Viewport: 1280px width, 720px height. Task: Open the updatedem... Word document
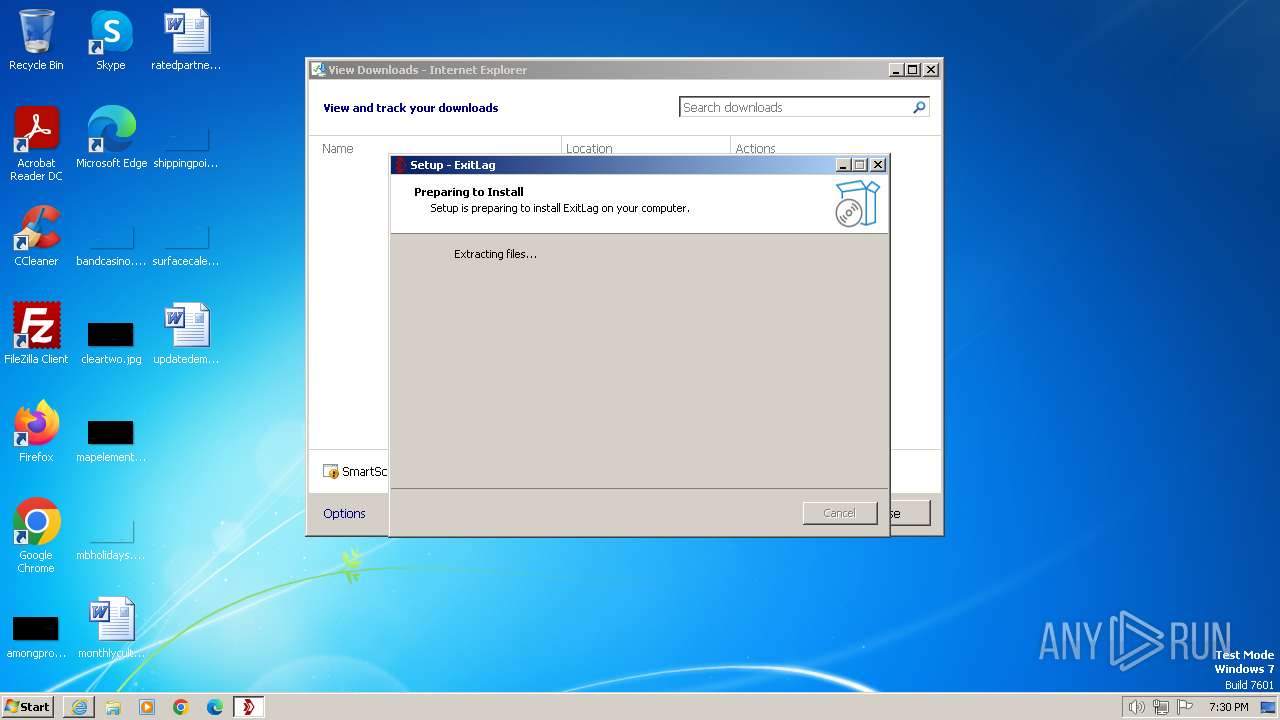[x=186, y=334]
